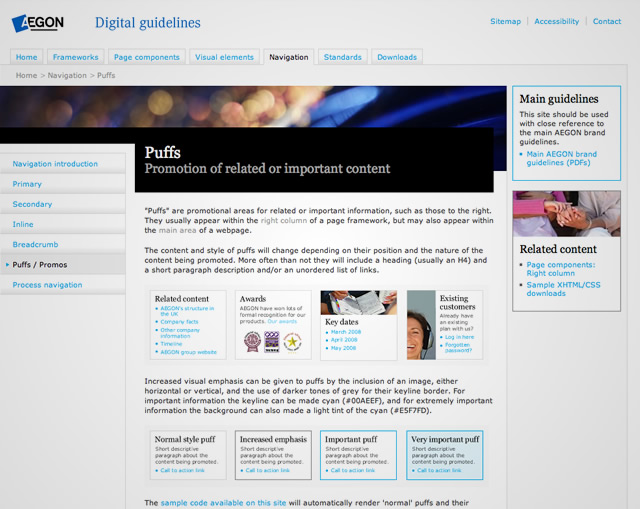Screen dimensions: 640x509
Task: Switch to the Standards tab
Action: [x=342, y=57]
